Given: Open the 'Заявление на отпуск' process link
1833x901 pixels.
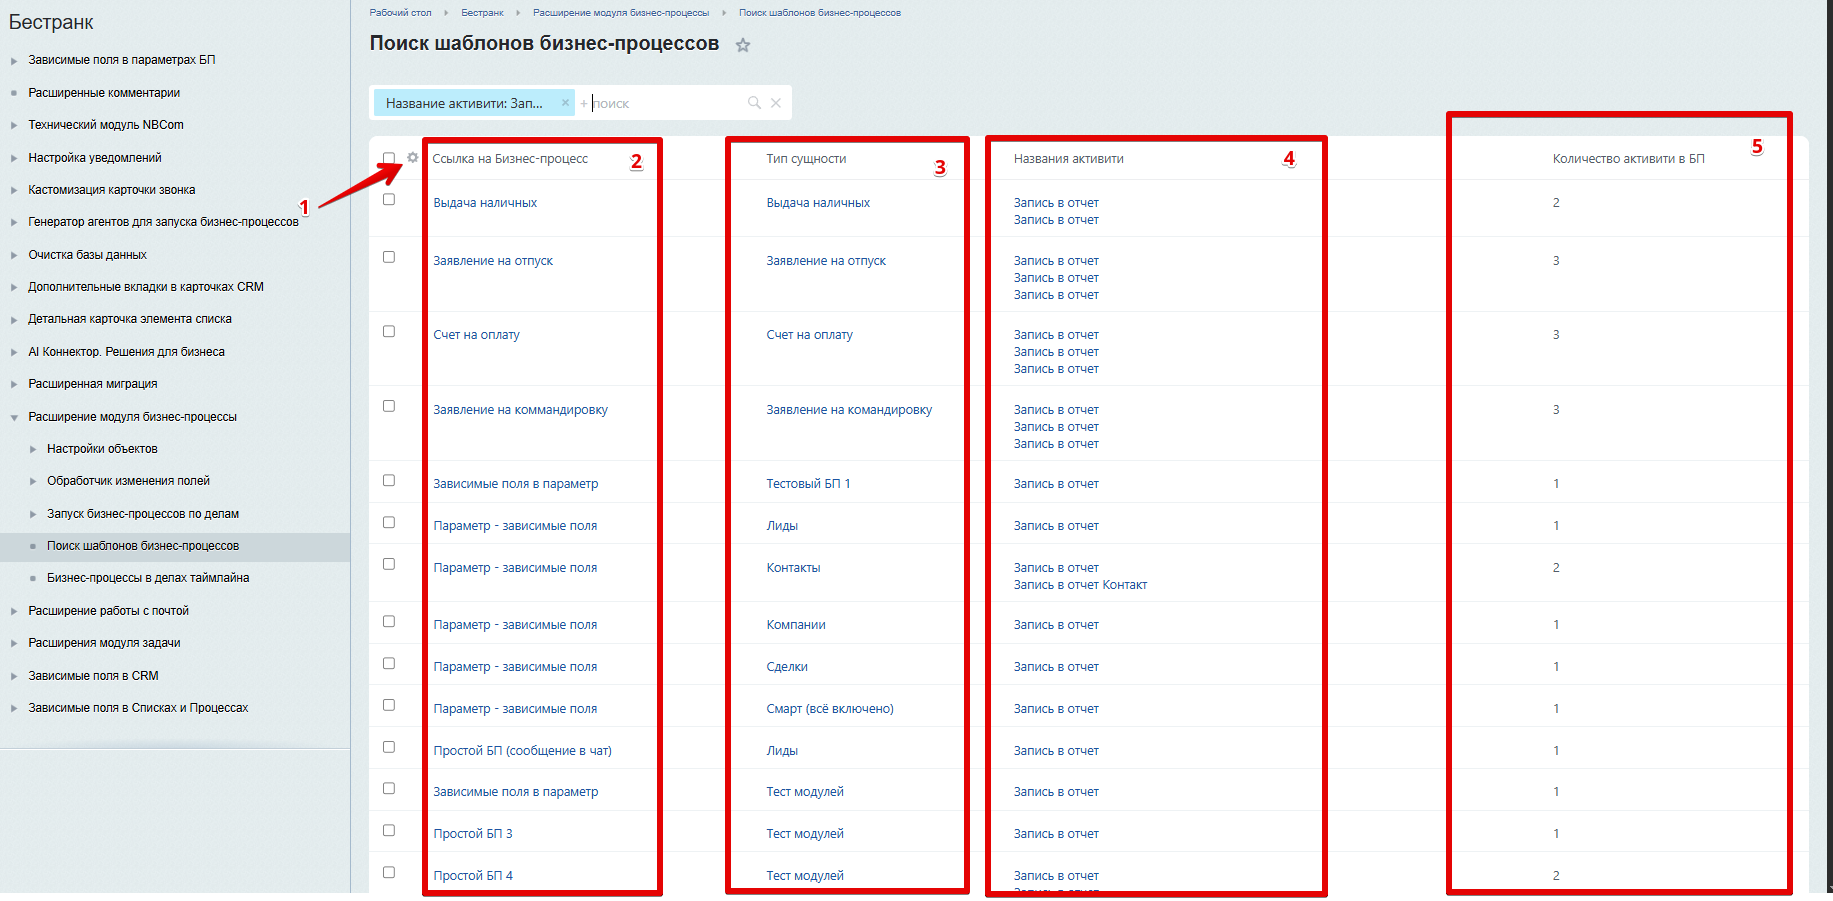Looking at the screenshot, I should click(493, 261).
